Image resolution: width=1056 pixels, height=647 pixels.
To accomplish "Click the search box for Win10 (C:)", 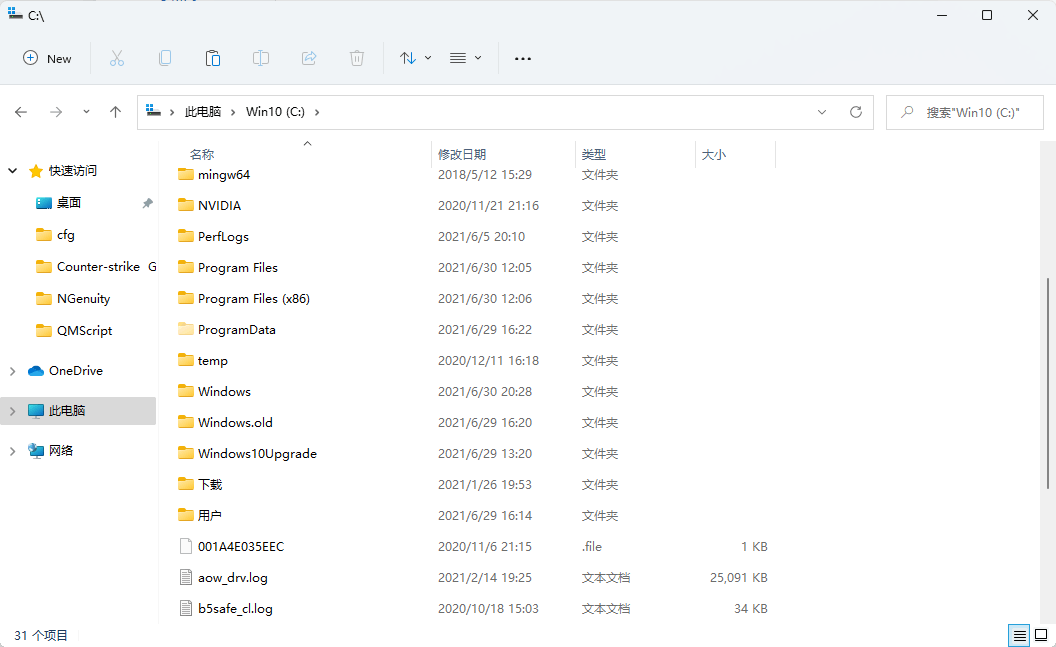I will pos(963,112).
